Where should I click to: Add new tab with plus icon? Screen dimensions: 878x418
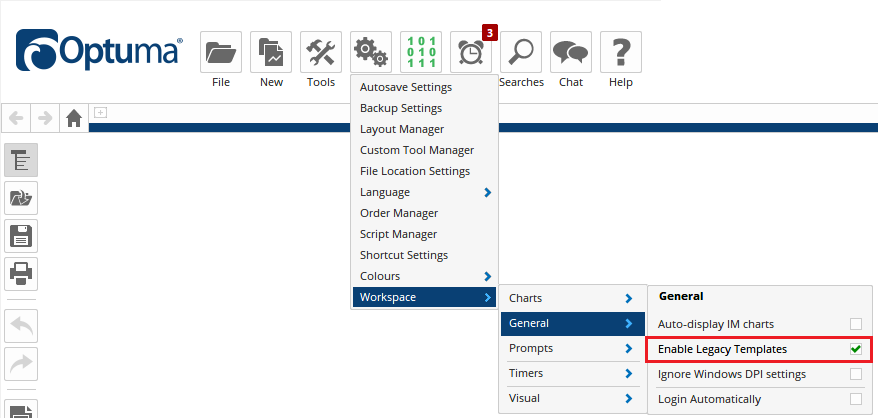tap(100, 113)
